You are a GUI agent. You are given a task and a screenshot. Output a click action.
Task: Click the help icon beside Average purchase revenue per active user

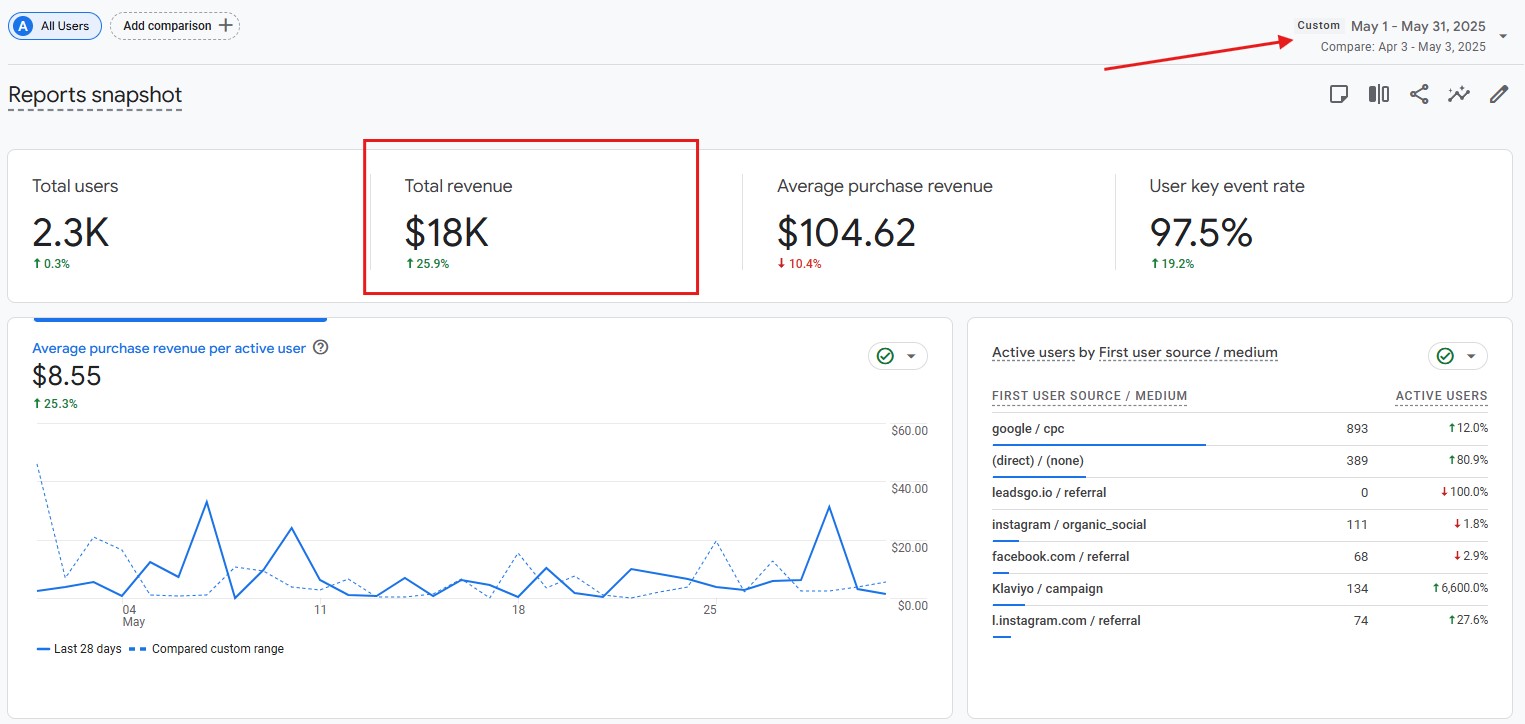tap(321, 348)
